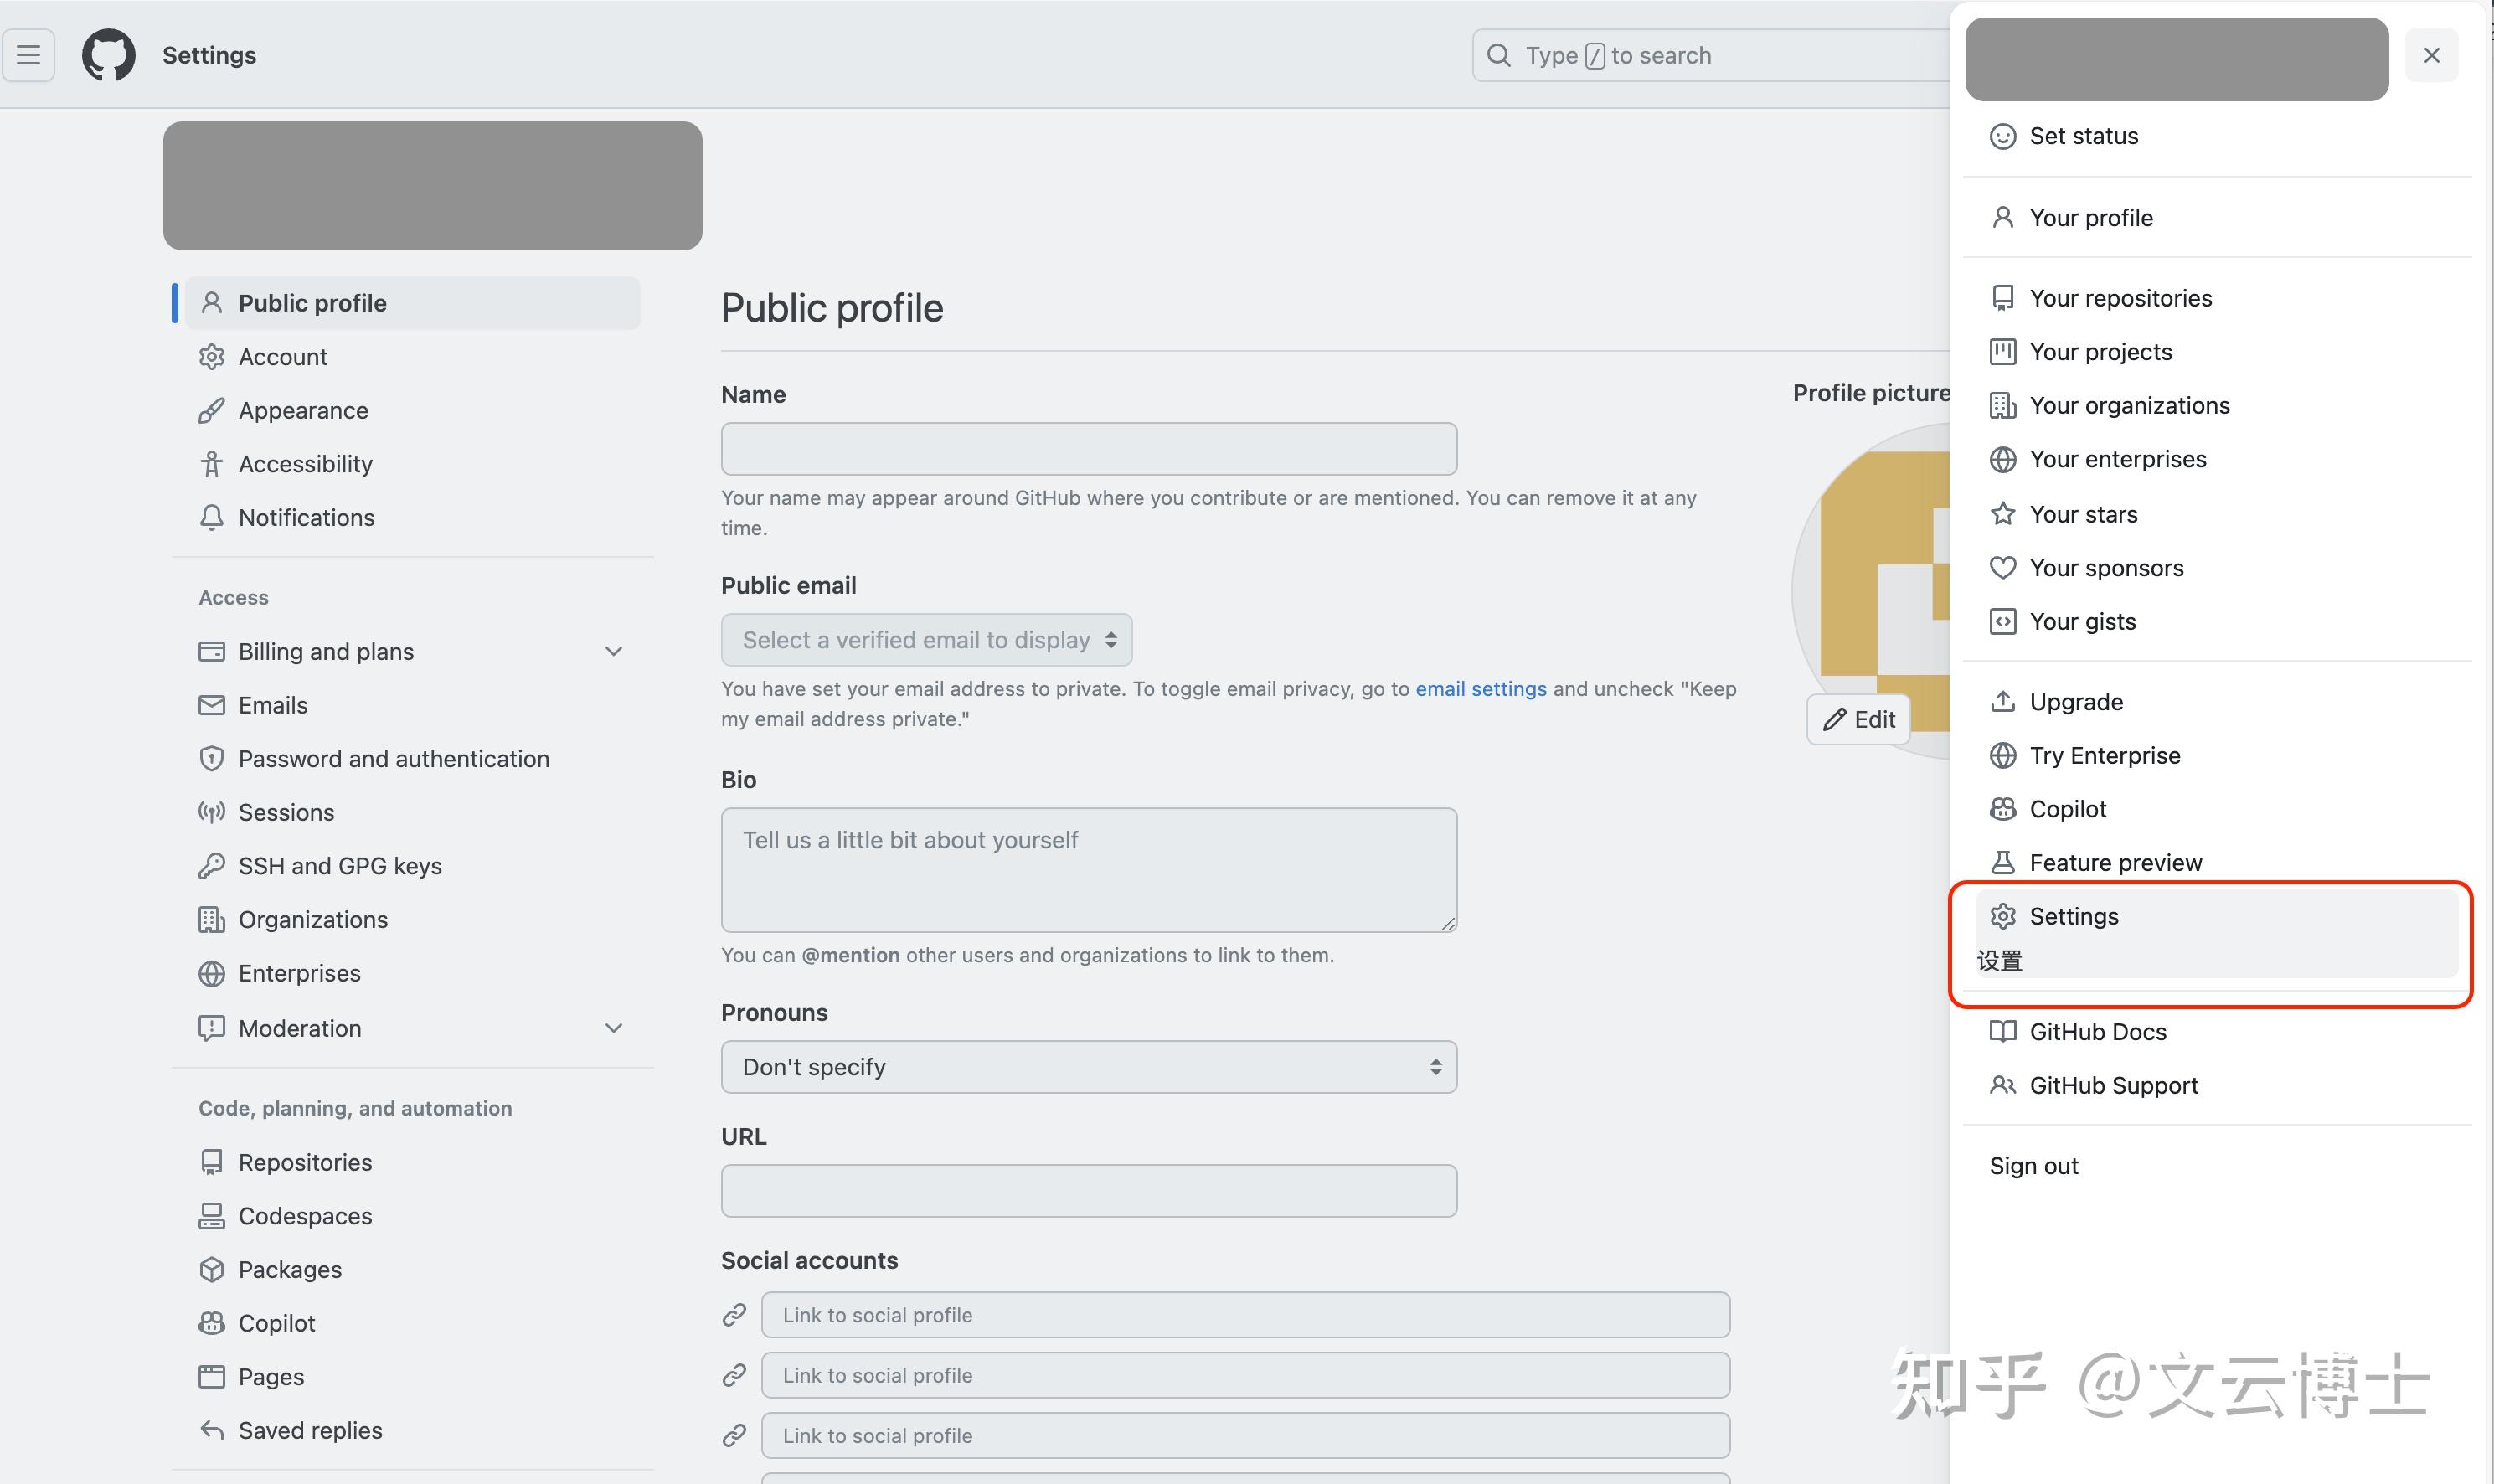Select the Notifications bell icon in sidebar

pyautogui.click(x=212, y=517)
